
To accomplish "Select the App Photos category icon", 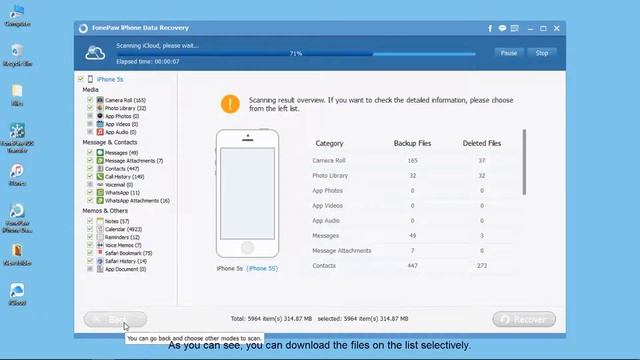I will pos(100,116).
